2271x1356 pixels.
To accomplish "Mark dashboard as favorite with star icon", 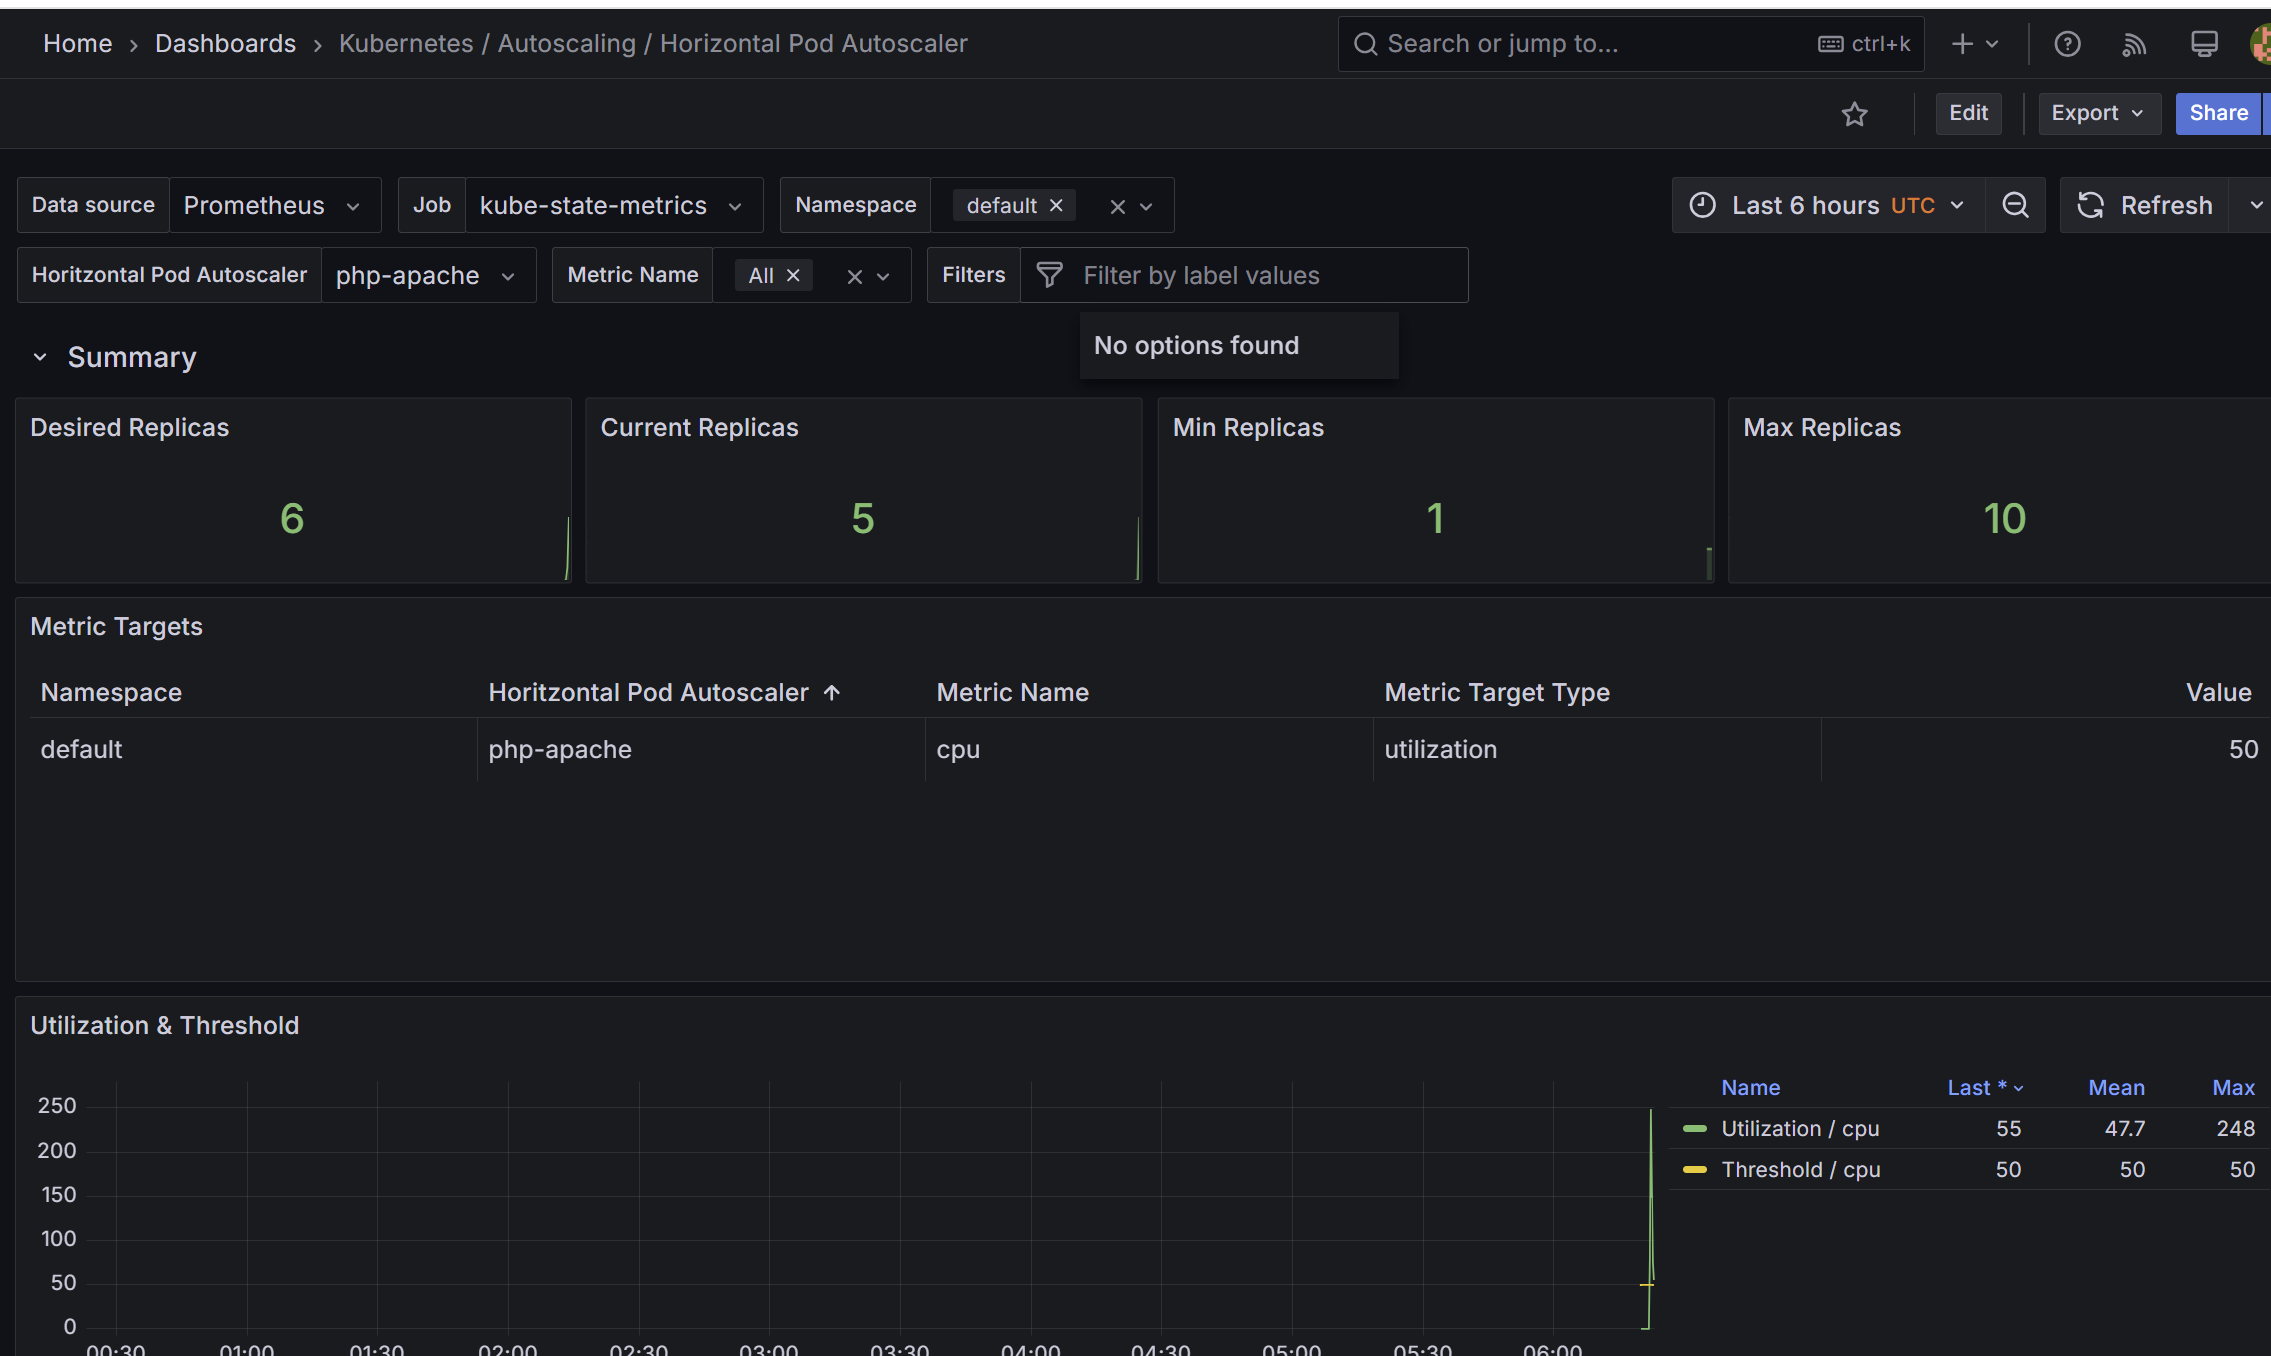I will [1854, 114].
